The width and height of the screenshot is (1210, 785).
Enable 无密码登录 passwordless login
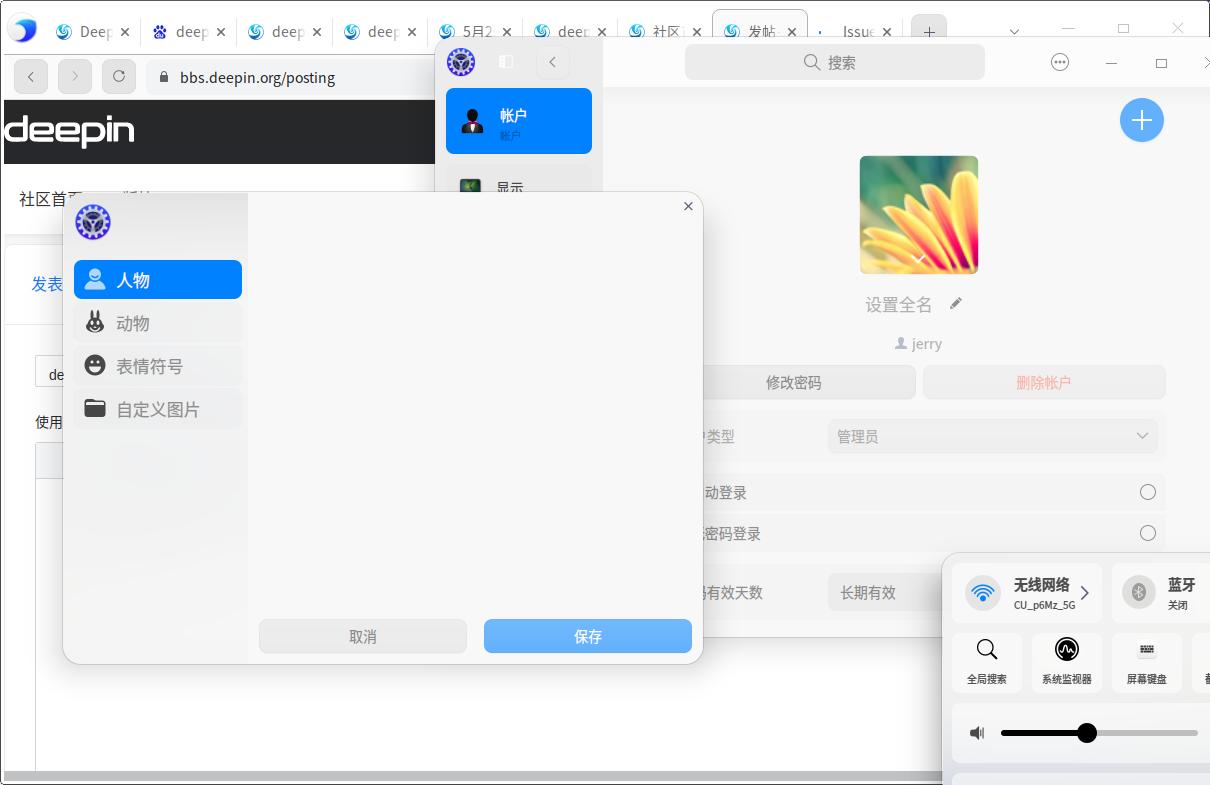tap(1147, 533)
